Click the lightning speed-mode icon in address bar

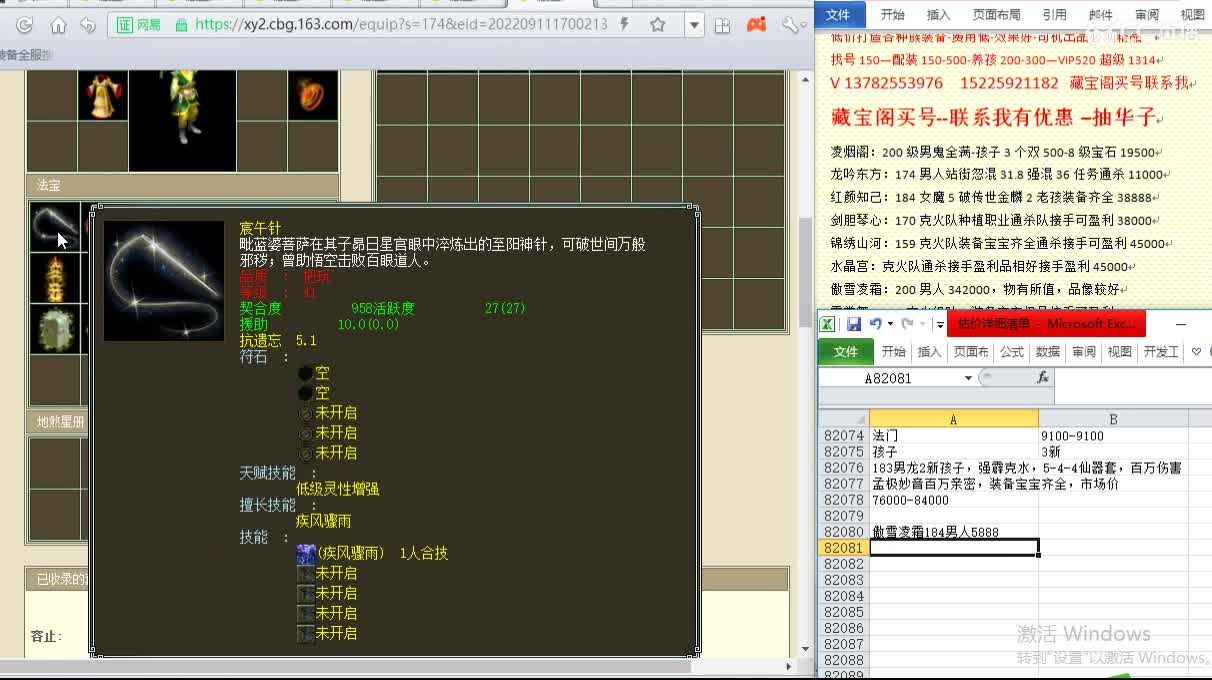(x=624, y=25)
